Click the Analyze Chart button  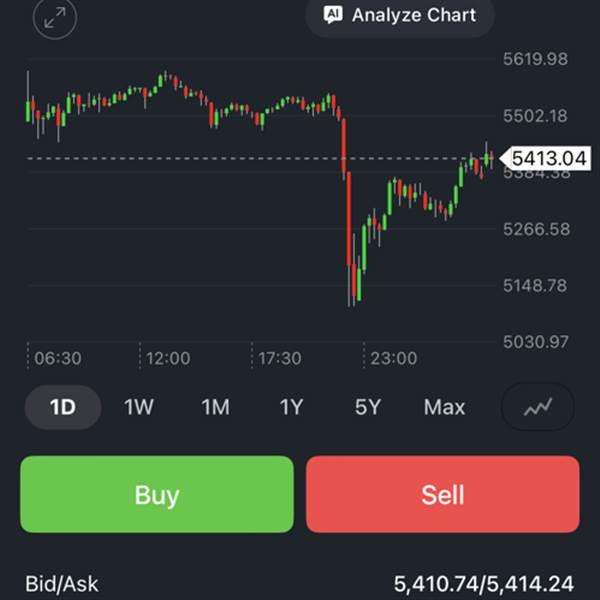[400, 15]
